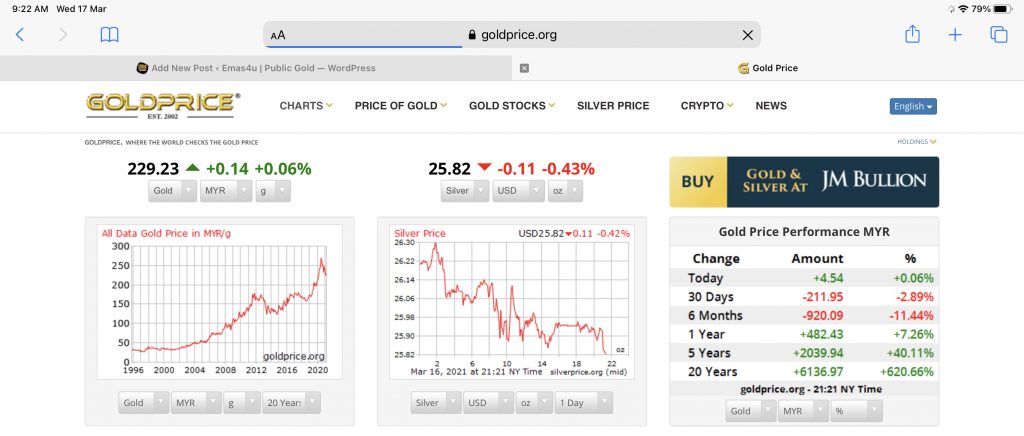Screen dimensions: 1024x436
Task: Tap the Share icon in toolbar
Action: [912, 35]
